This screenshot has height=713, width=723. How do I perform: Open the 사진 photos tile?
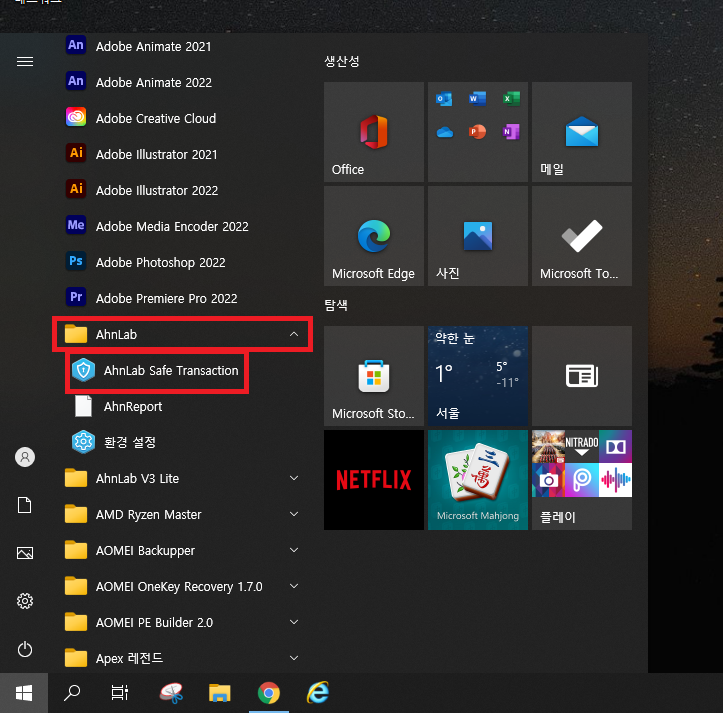click(x=478, y=236)
